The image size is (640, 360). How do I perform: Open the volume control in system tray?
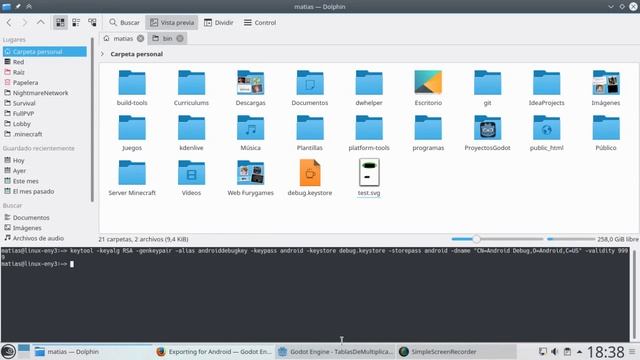point(555,351)
